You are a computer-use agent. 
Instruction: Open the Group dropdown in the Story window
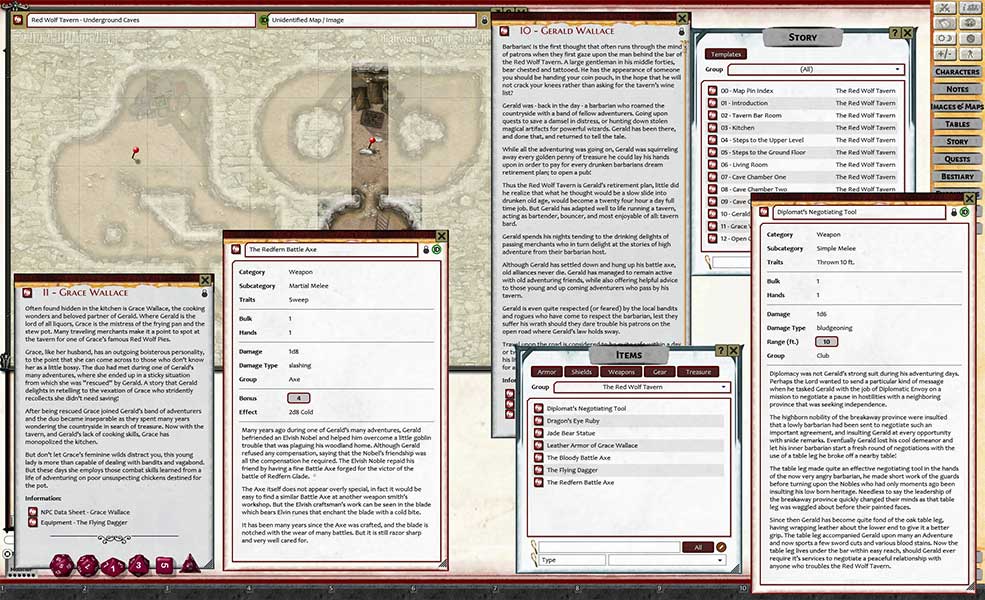coord(815,70)
